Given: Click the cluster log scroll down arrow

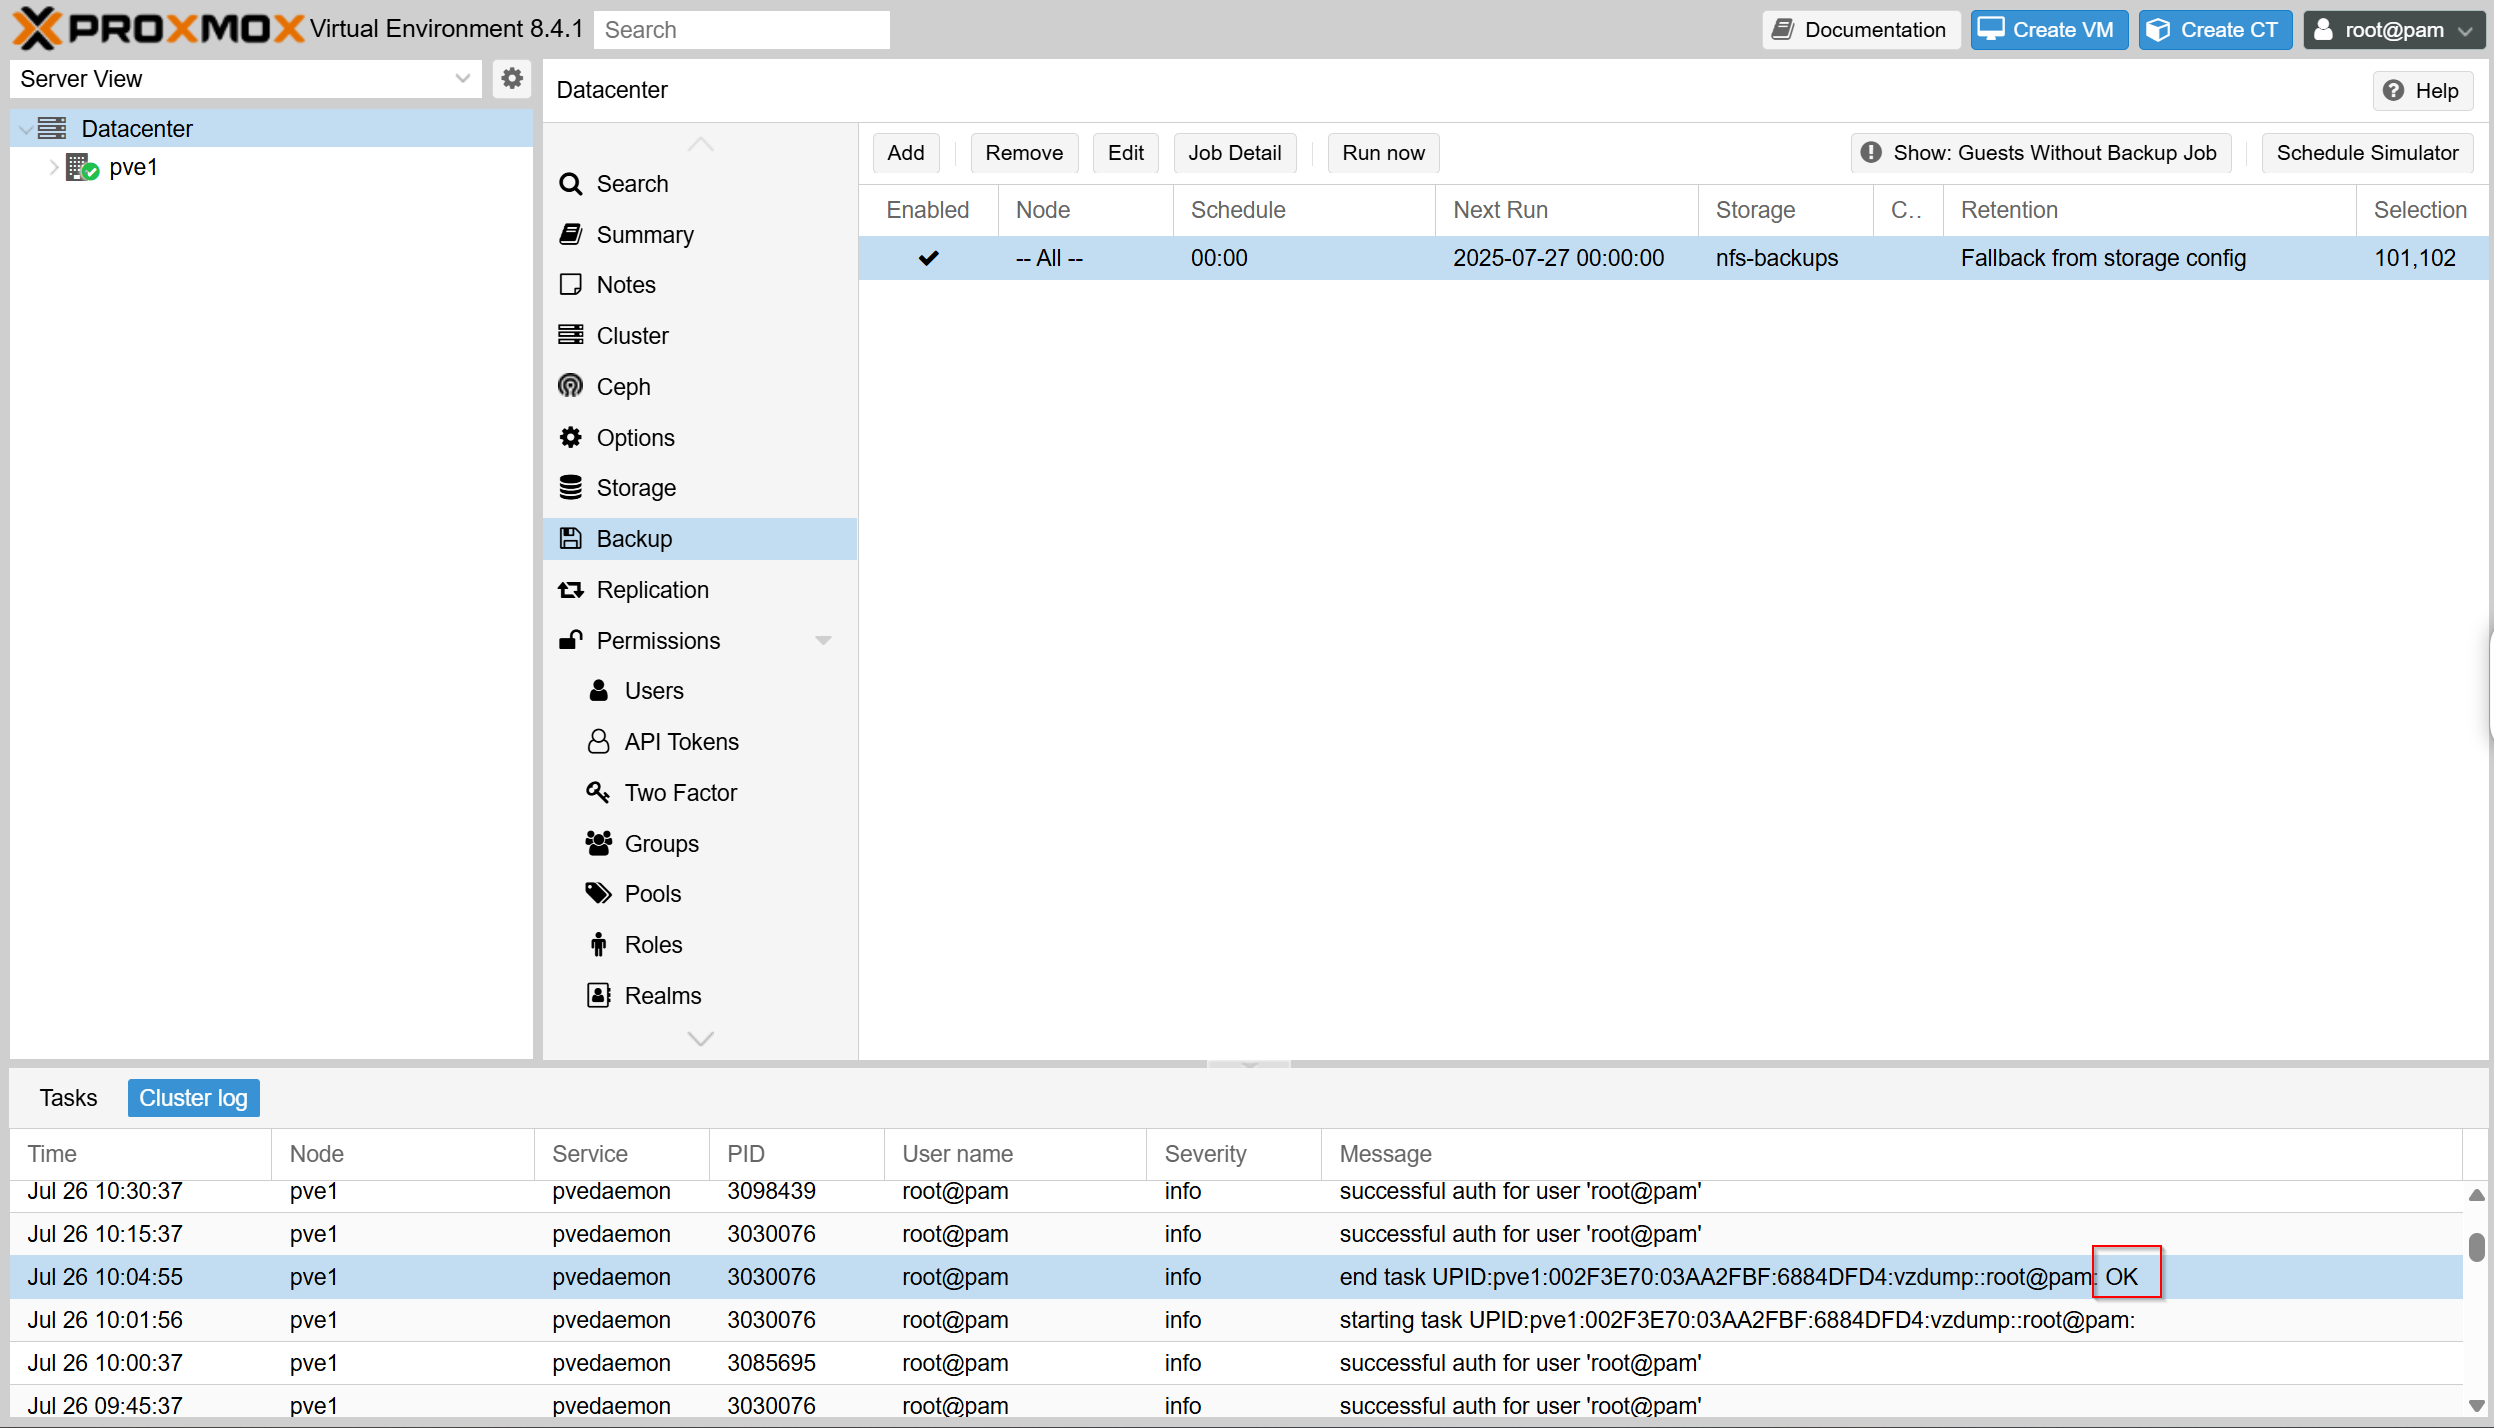Looking at the screenshot, I should click(x=2476, y=1405).
